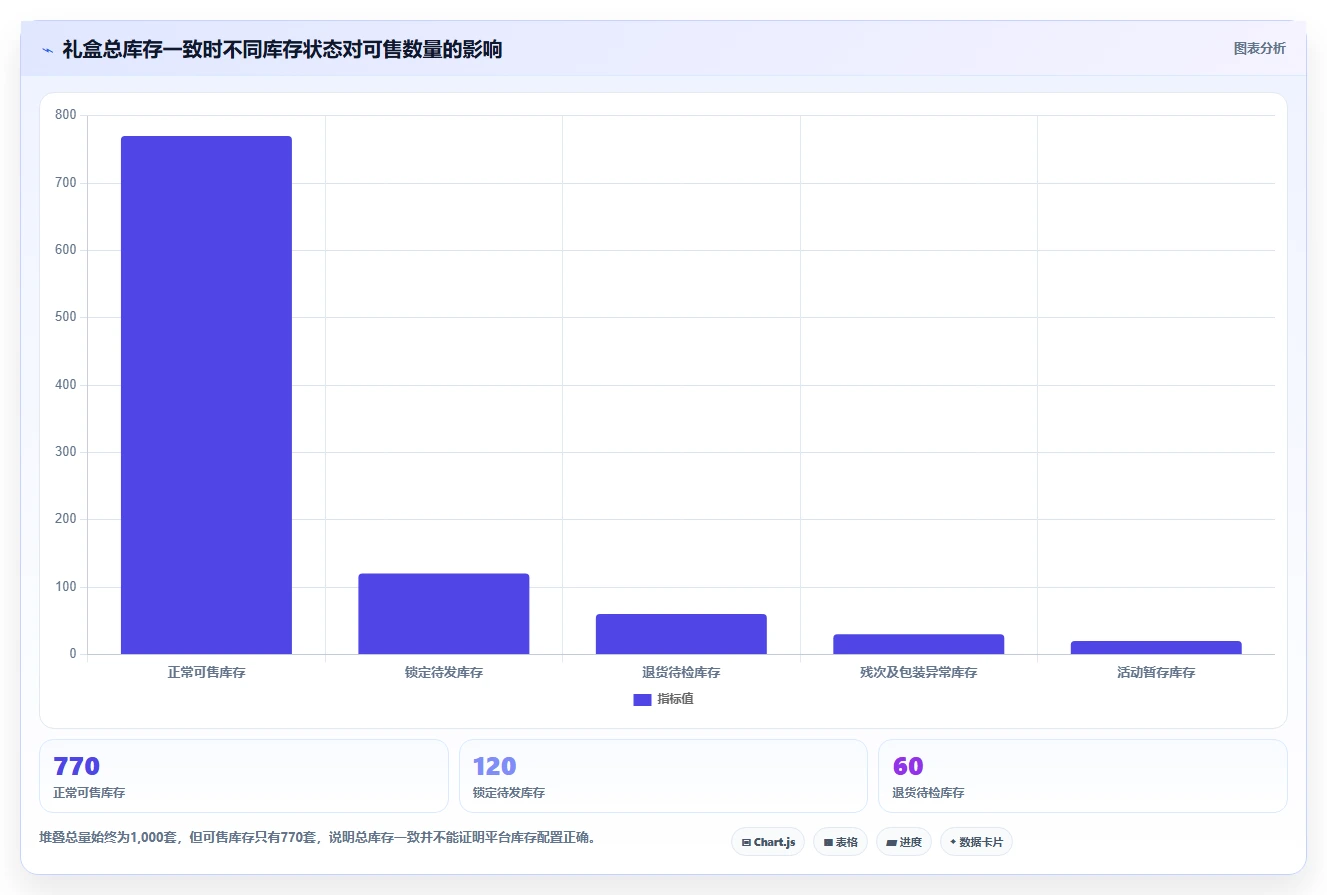The width and height of the screenshot is (1327, 895).
Task: Click the 770 value in the stat card
Action: point(76,767)
